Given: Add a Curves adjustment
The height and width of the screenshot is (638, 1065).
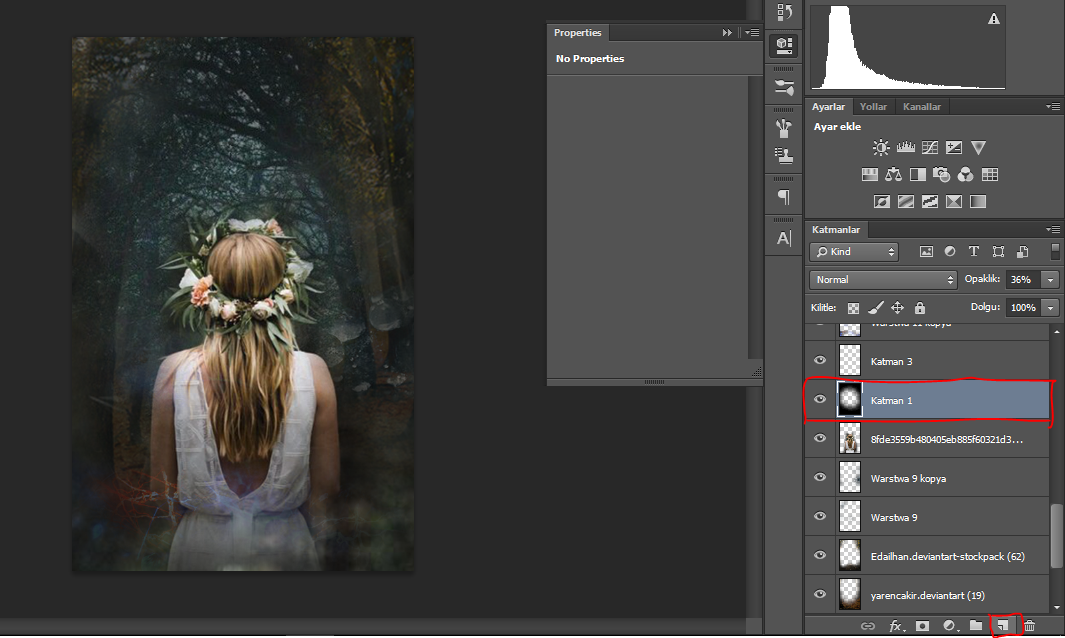Looking at the screenshot, I should (x=930, y=147).
